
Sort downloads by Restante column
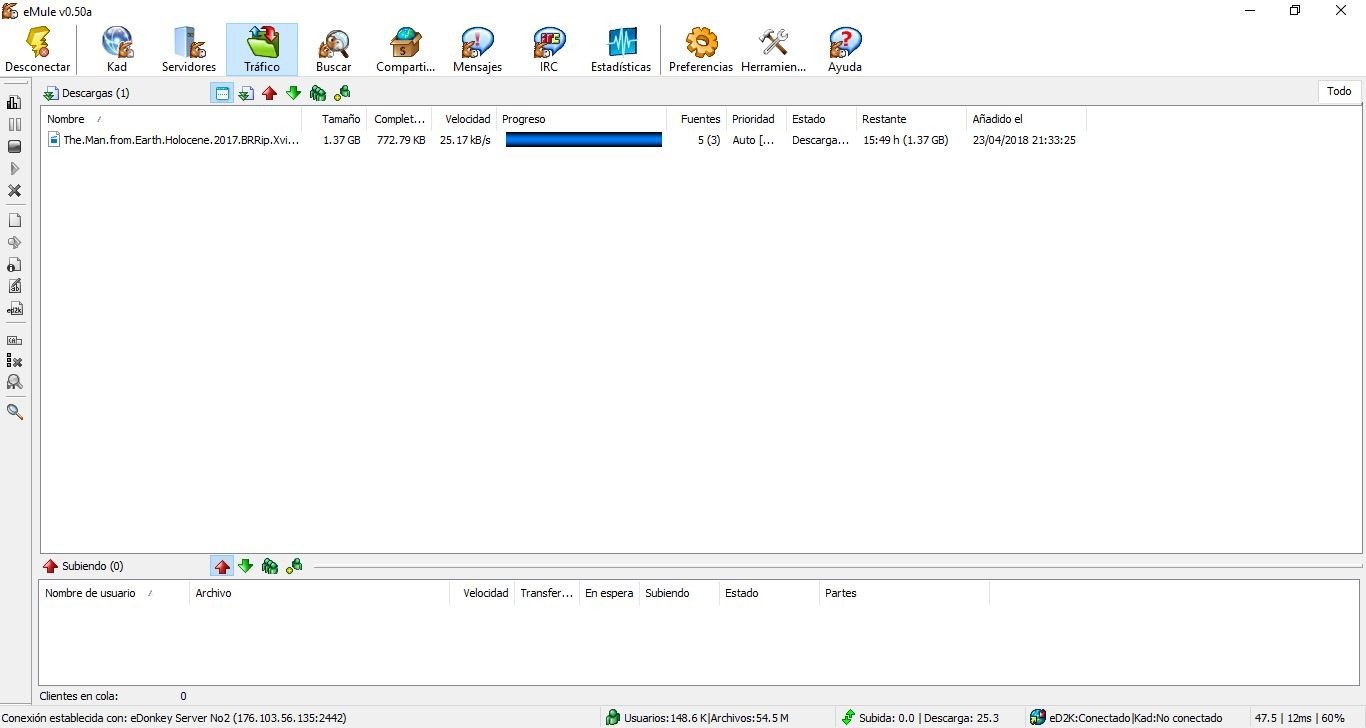click(x=911, y=119)
